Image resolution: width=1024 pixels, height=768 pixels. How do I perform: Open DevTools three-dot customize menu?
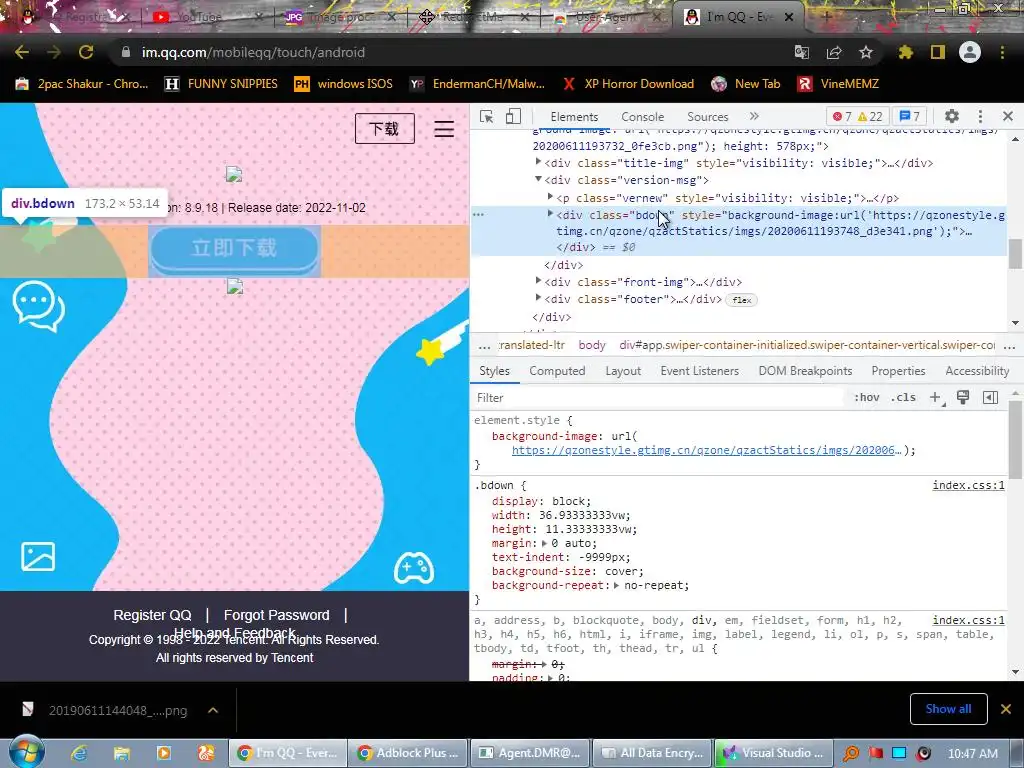coord(980,116)
